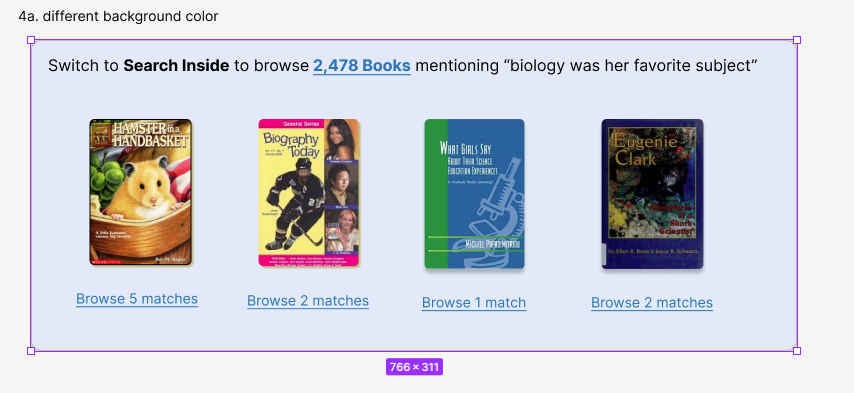Select the 'Switch to' heading text
Screen dimensions: 854x393
pos(83,66)
